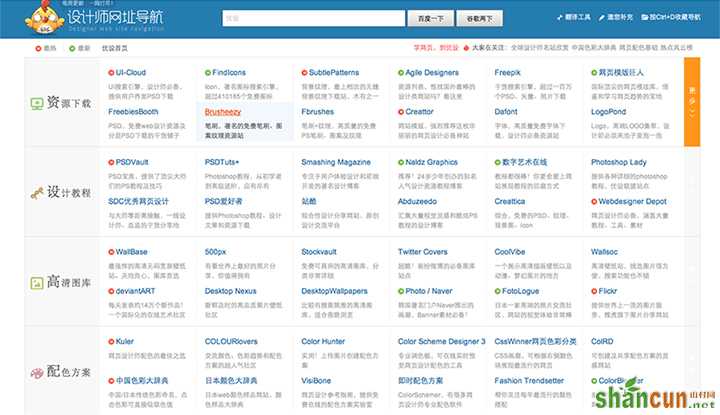Open the Creattica link
Image resolution: width=720 pixels, height=415 pixels.
pyautogui.click(x=510, y=202)
